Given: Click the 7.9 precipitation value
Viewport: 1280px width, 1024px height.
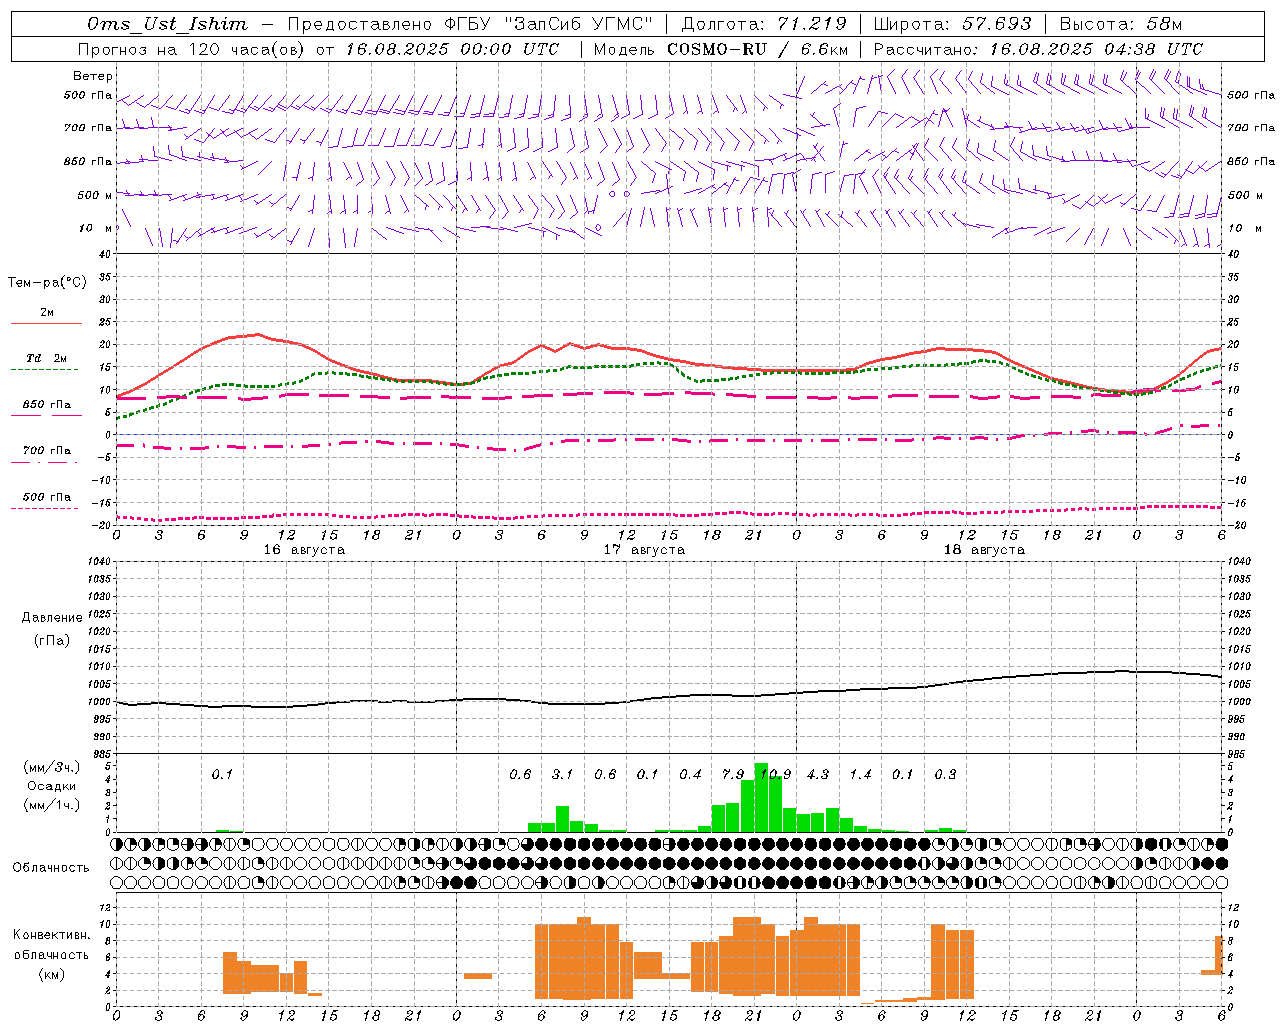Looking at the screenshot, I should (x=733, y=774).
